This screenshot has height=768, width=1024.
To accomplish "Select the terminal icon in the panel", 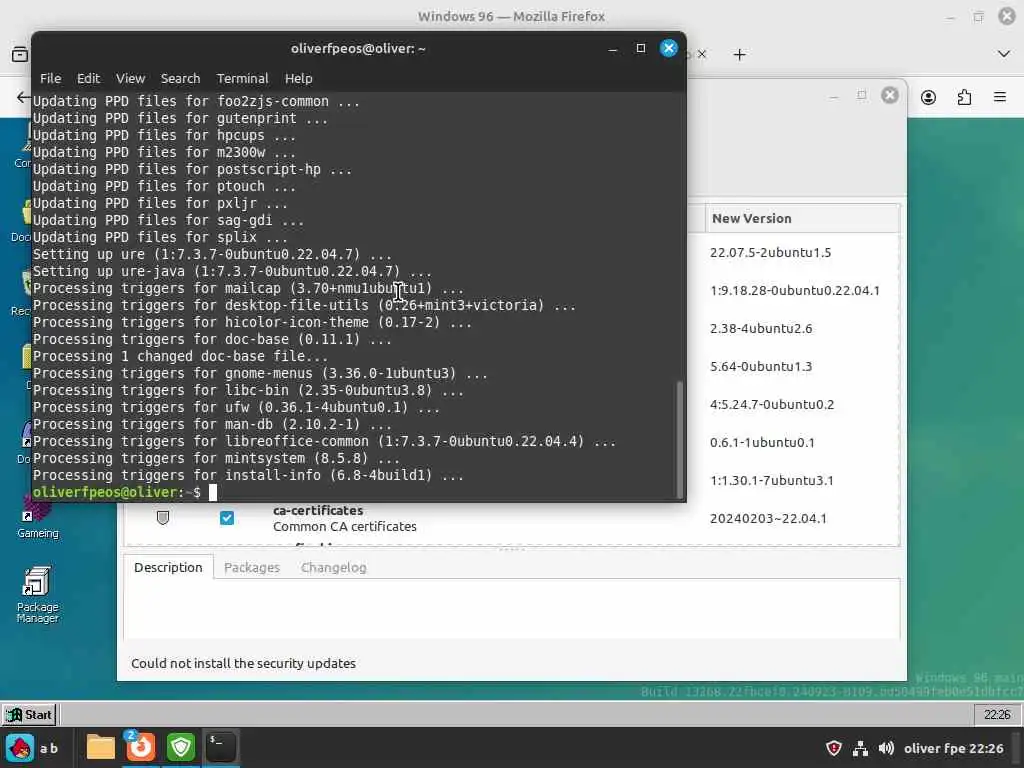I will click(x=221, y=746).
